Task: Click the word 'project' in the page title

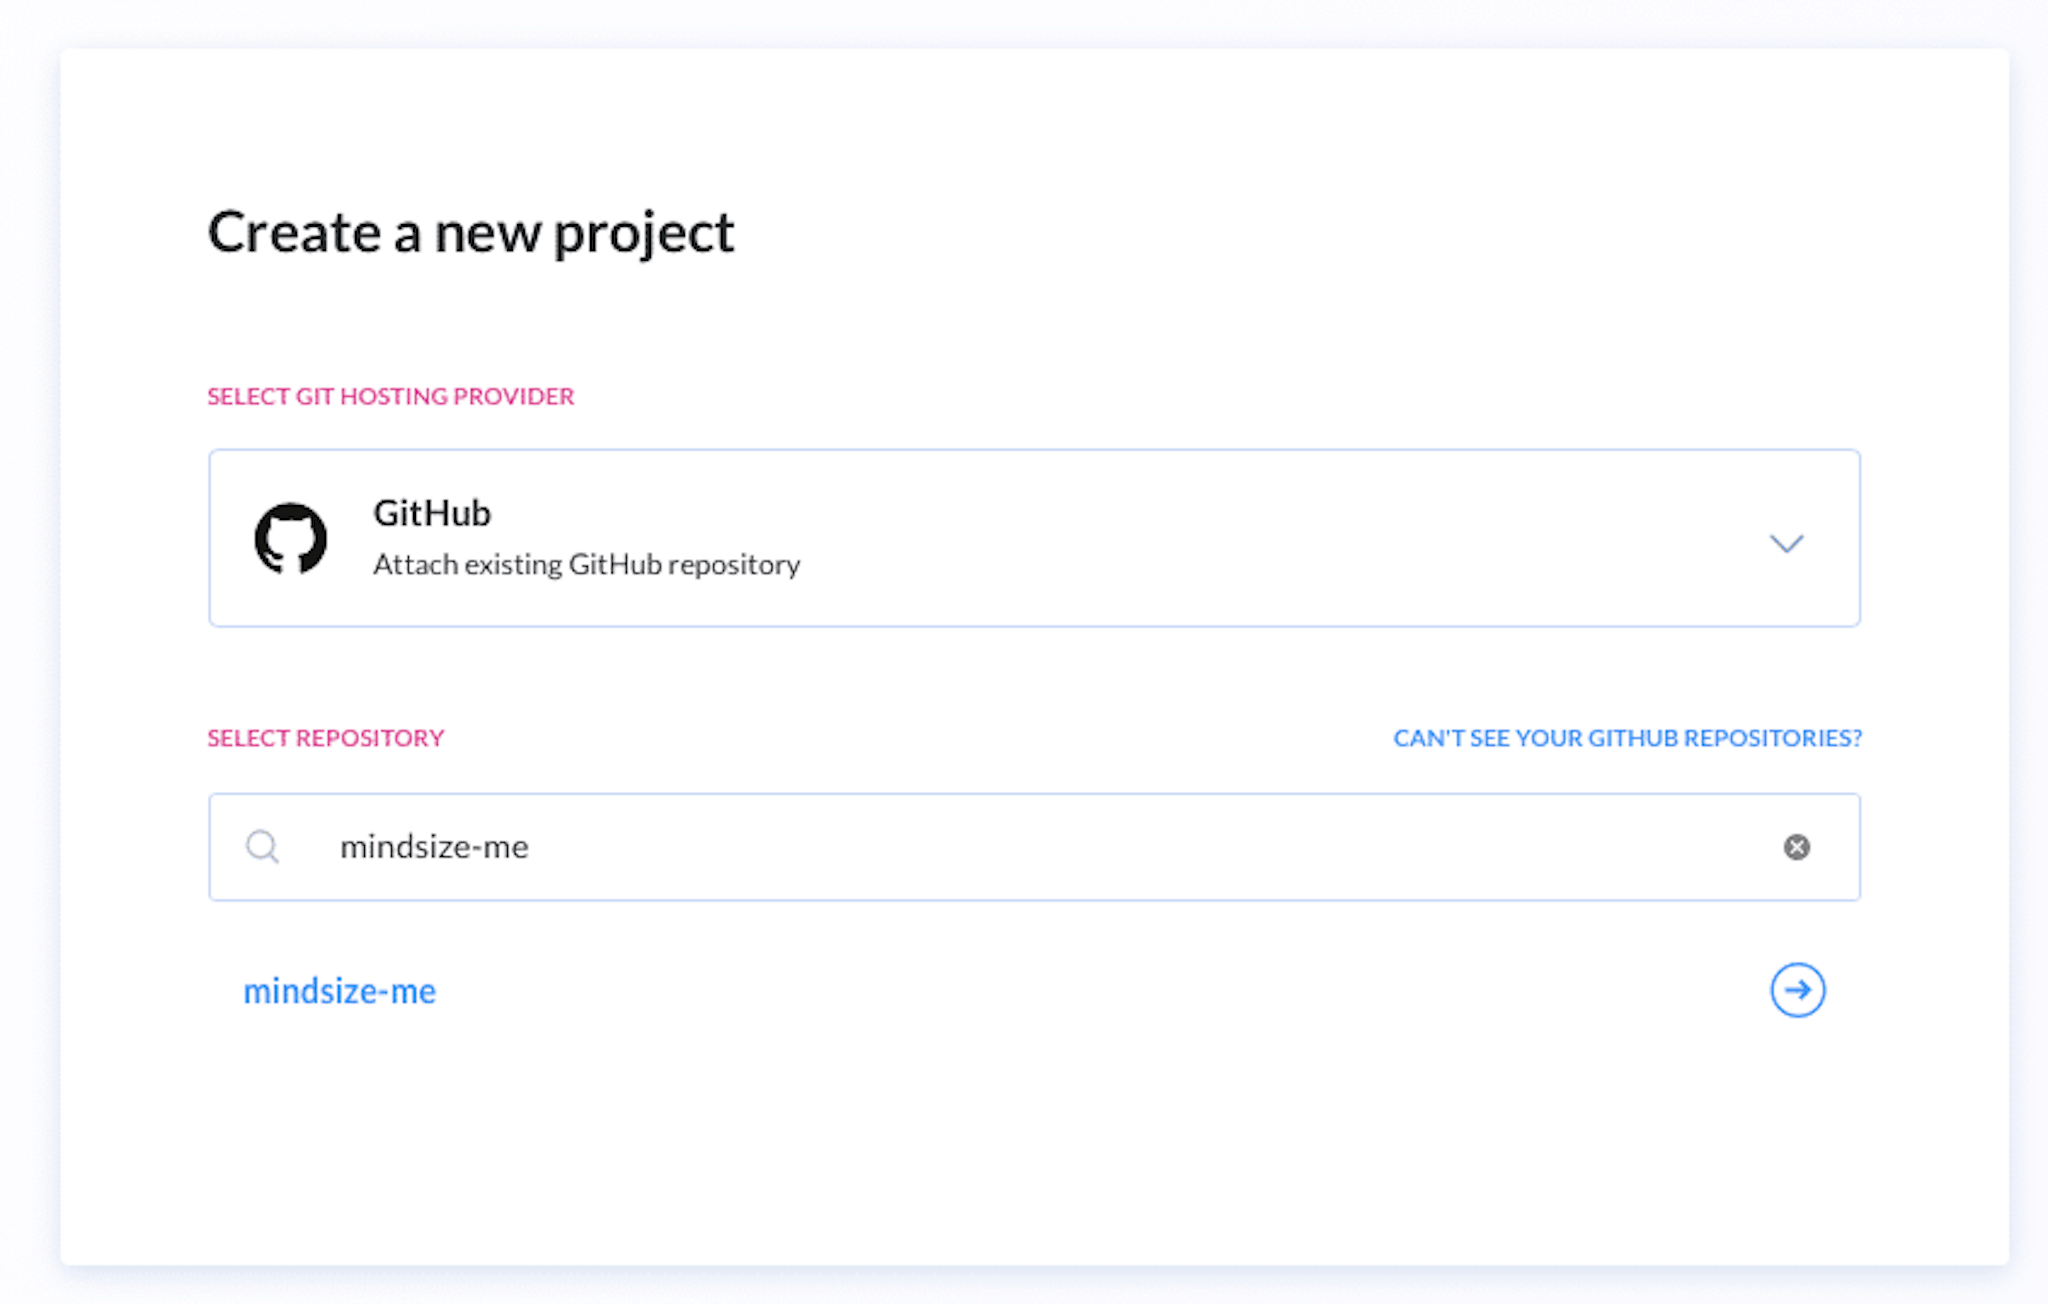Action: [x=644, y=235]
